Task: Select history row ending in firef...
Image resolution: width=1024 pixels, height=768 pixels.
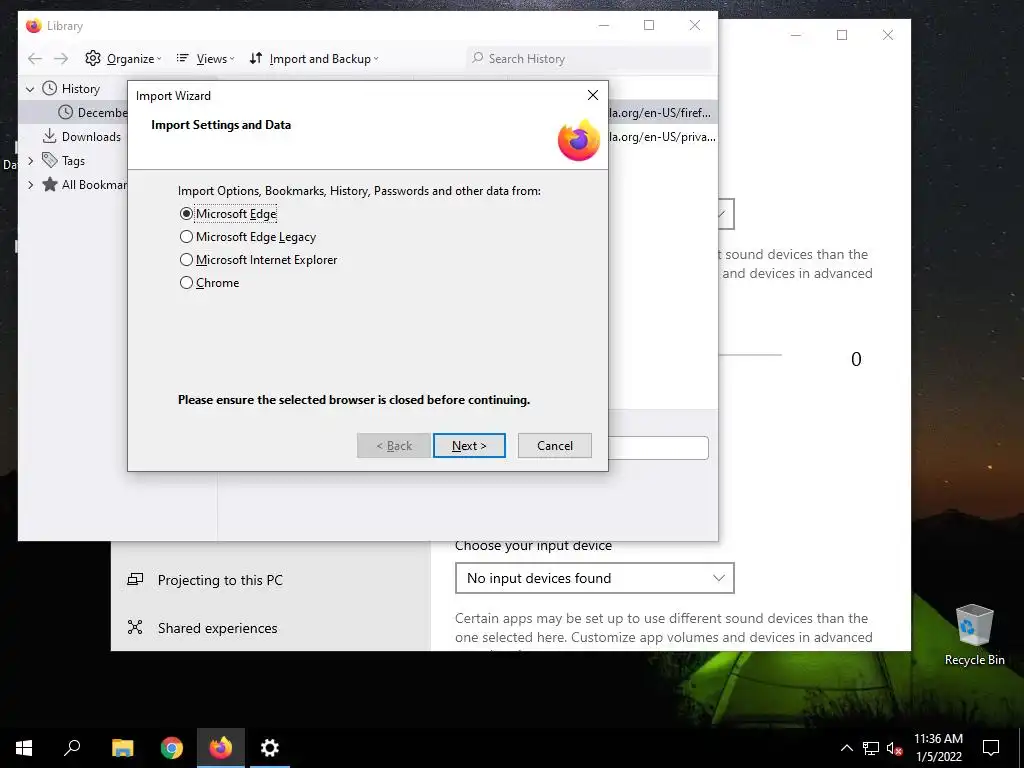Action: pos(662,112)
